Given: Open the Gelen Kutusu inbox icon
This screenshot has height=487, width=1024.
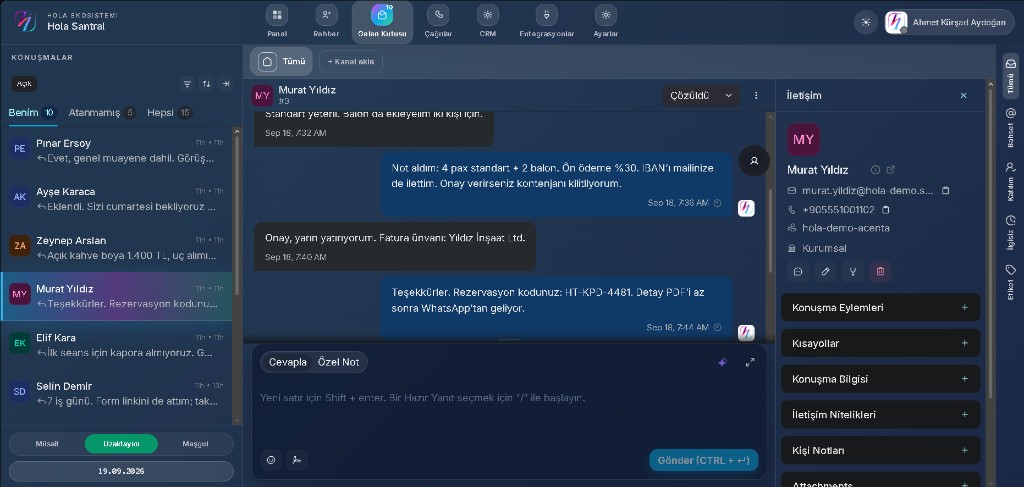Looking at the screenshot, I should tap(382, 15).
